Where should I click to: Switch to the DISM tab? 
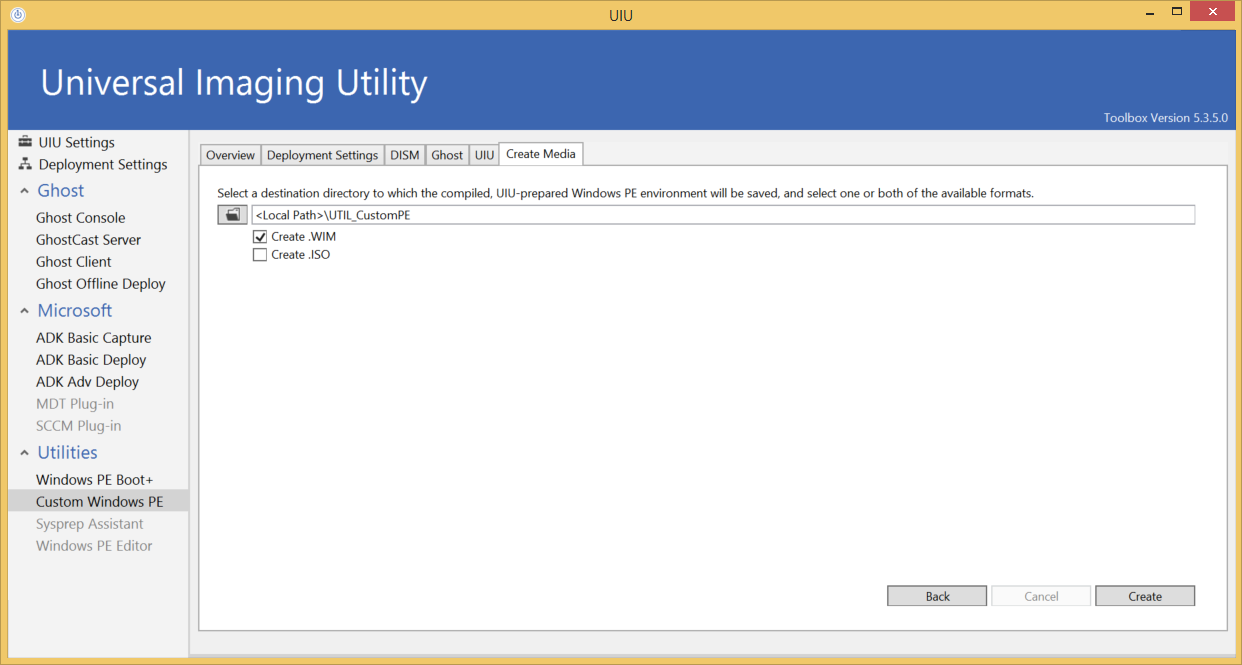[405, 155]
